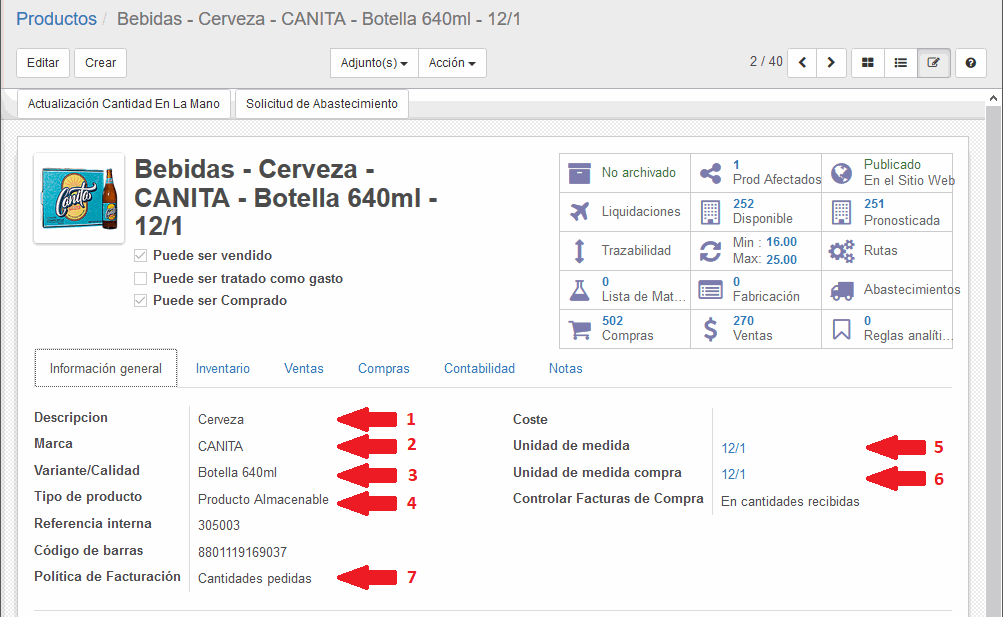Screen dimensions: 1003x617
Task: Click the Pronosticada building icon
Action: pyautogui.click(x=842, y=212)
